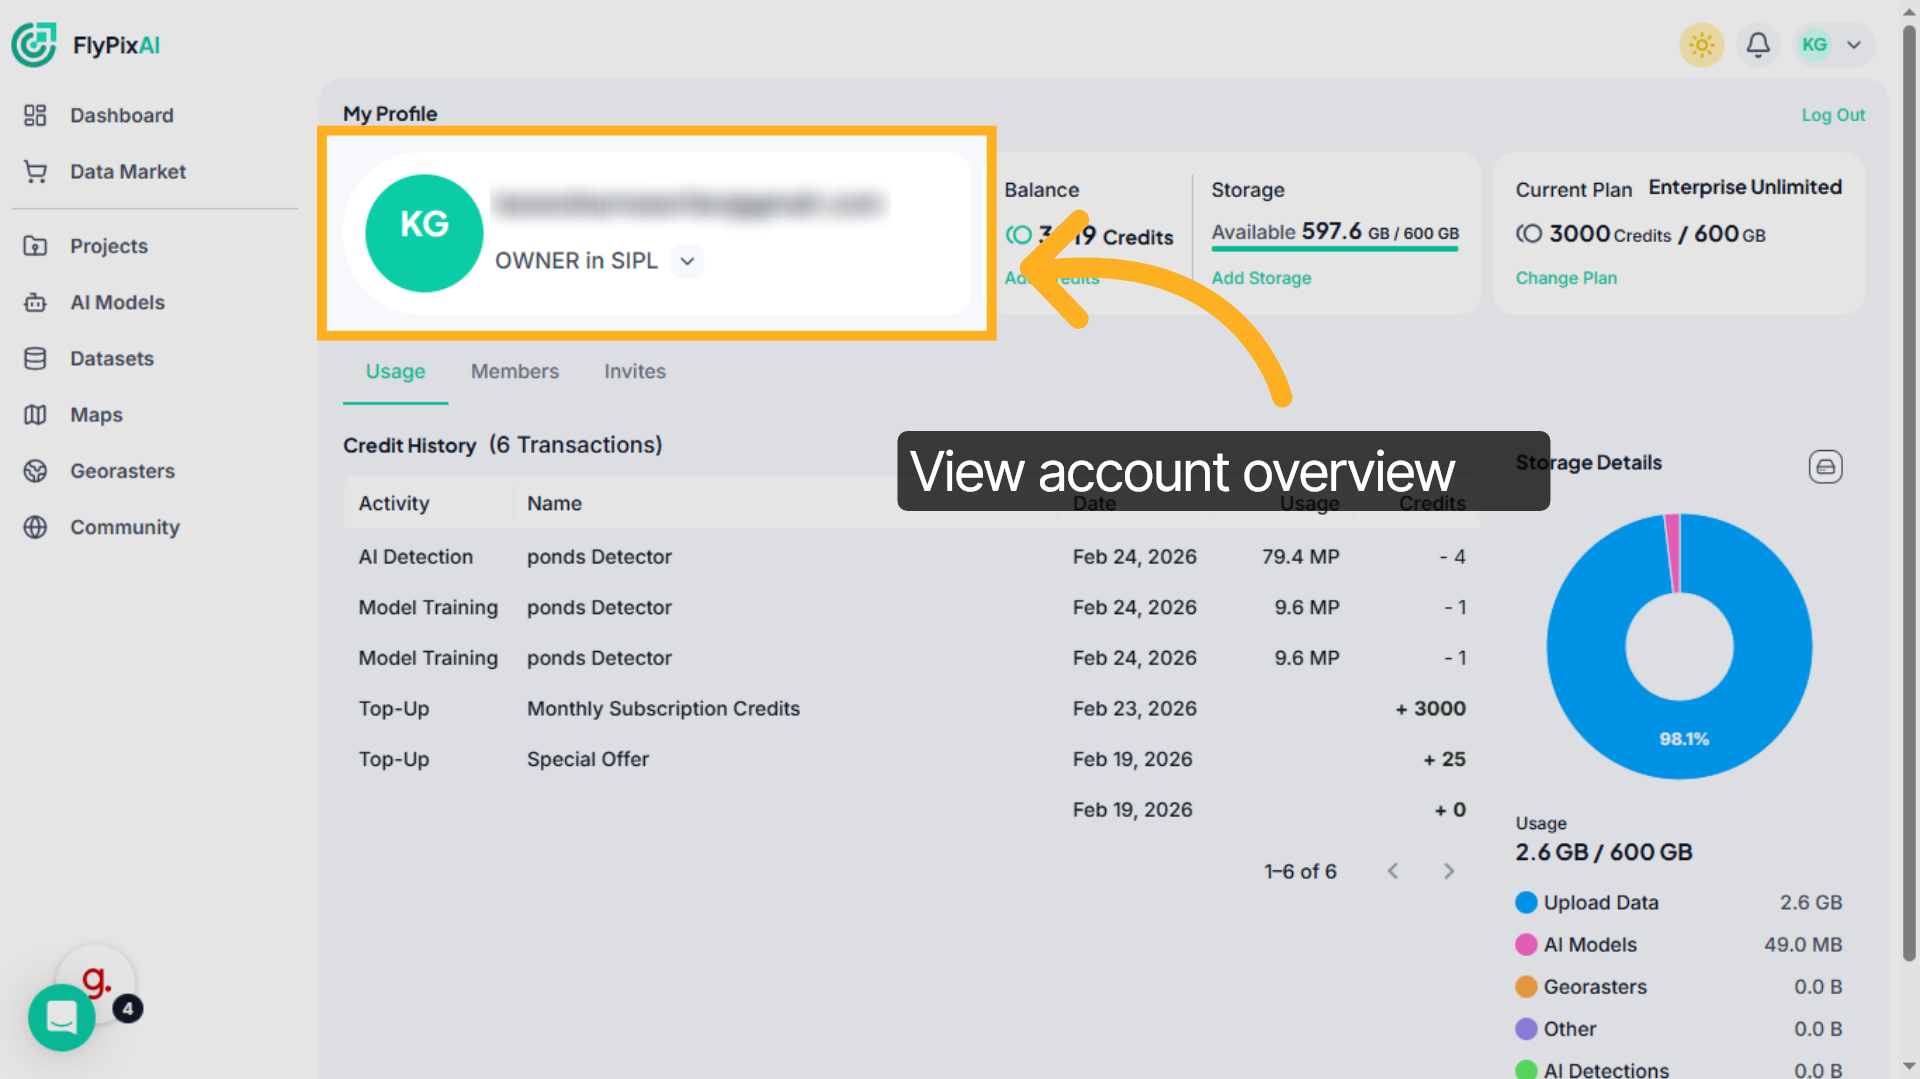
Task: Click the FlyPixAI logo
Action: pyautogui.click(x=86, y=45)
